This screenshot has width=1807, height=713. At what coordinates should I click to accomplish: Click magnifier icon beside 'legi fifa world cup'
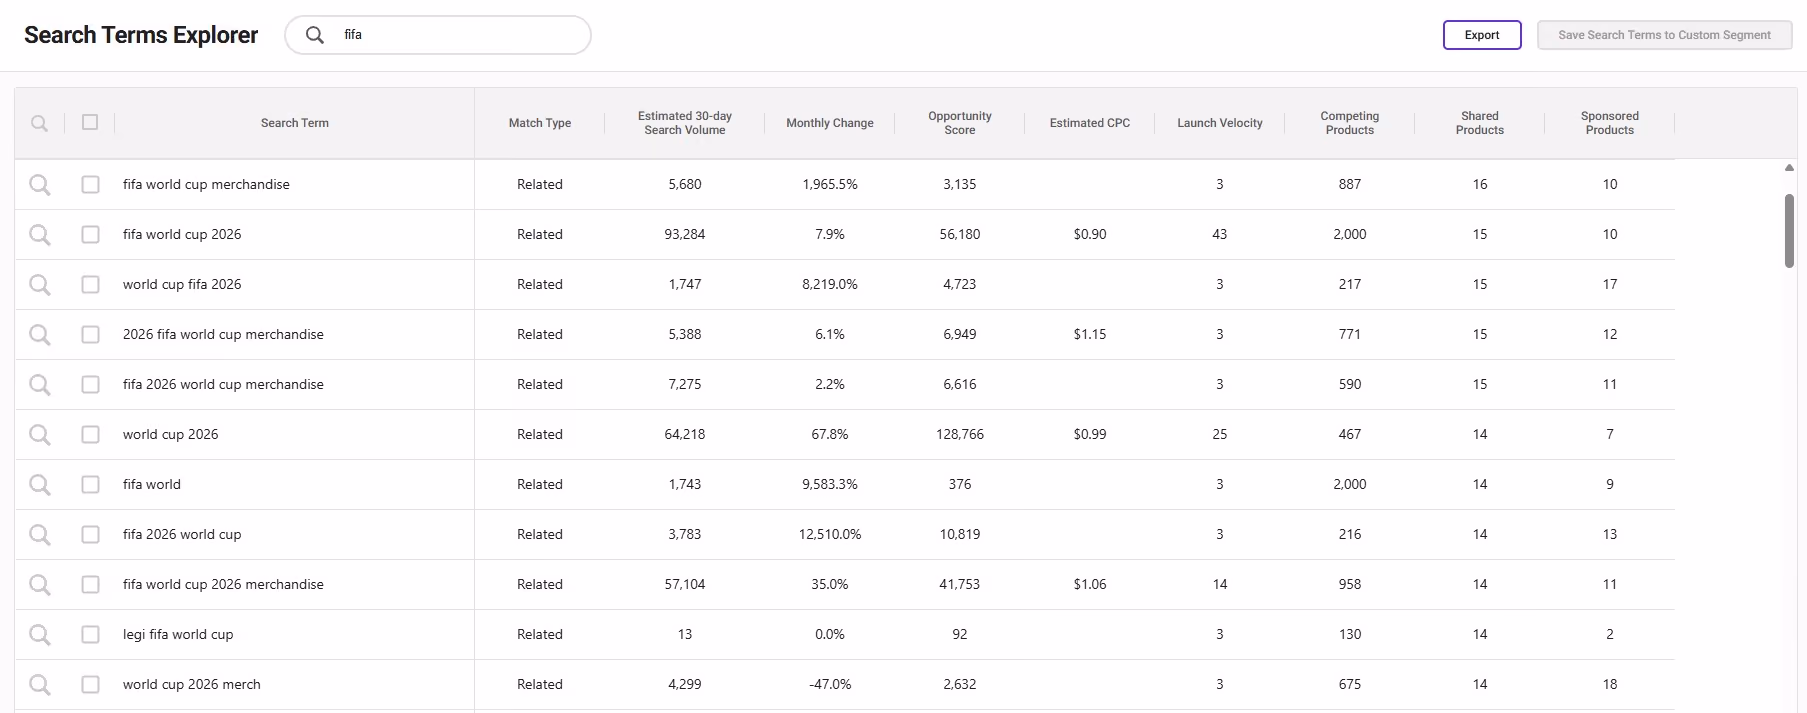[x=39, y=634]
